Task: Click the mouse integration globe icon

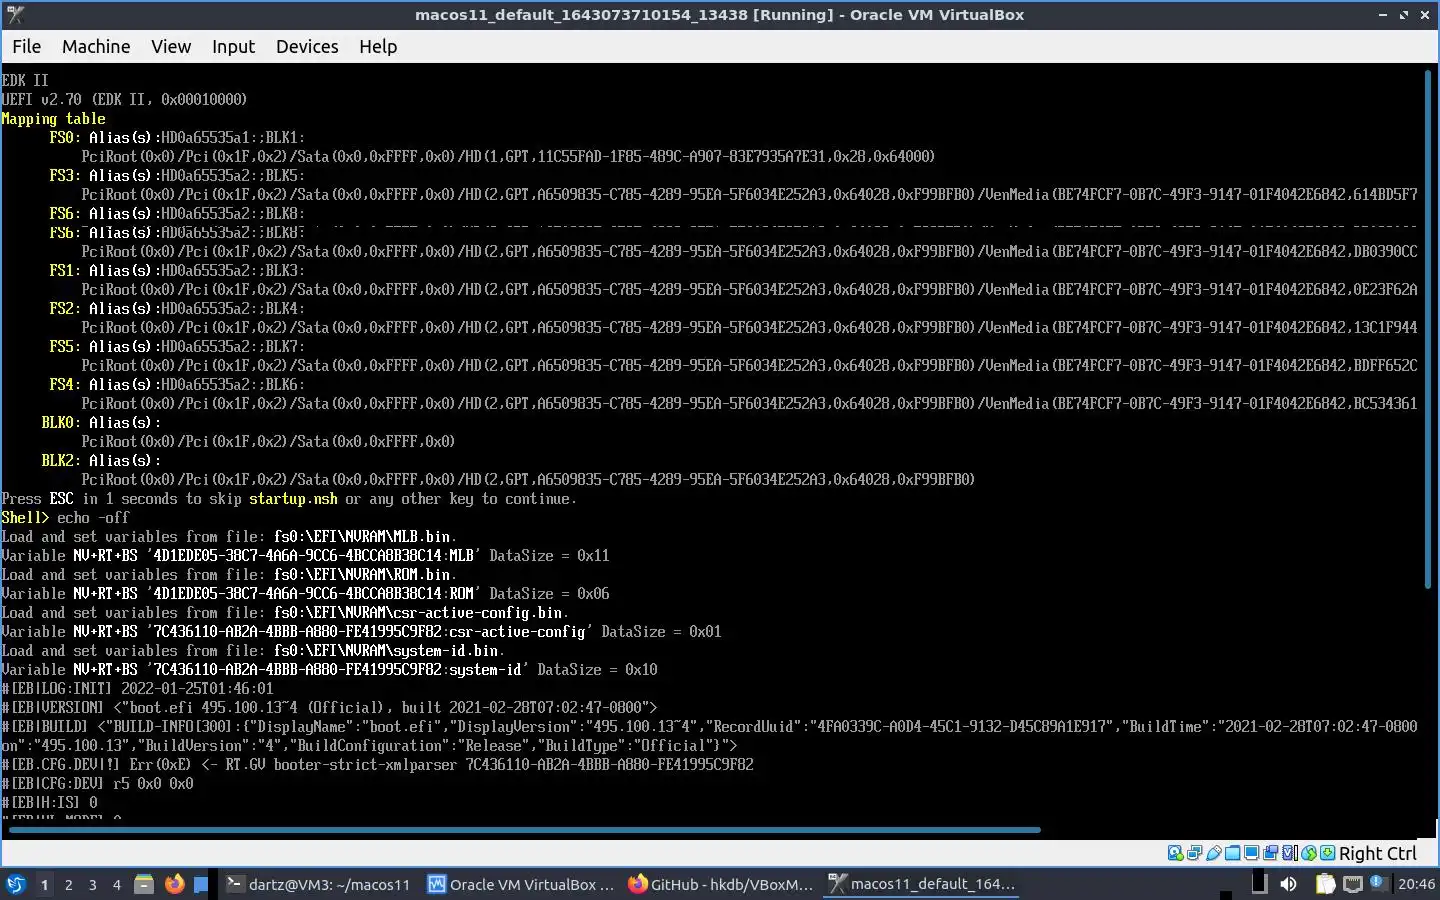Action: tap(1309, 853)
